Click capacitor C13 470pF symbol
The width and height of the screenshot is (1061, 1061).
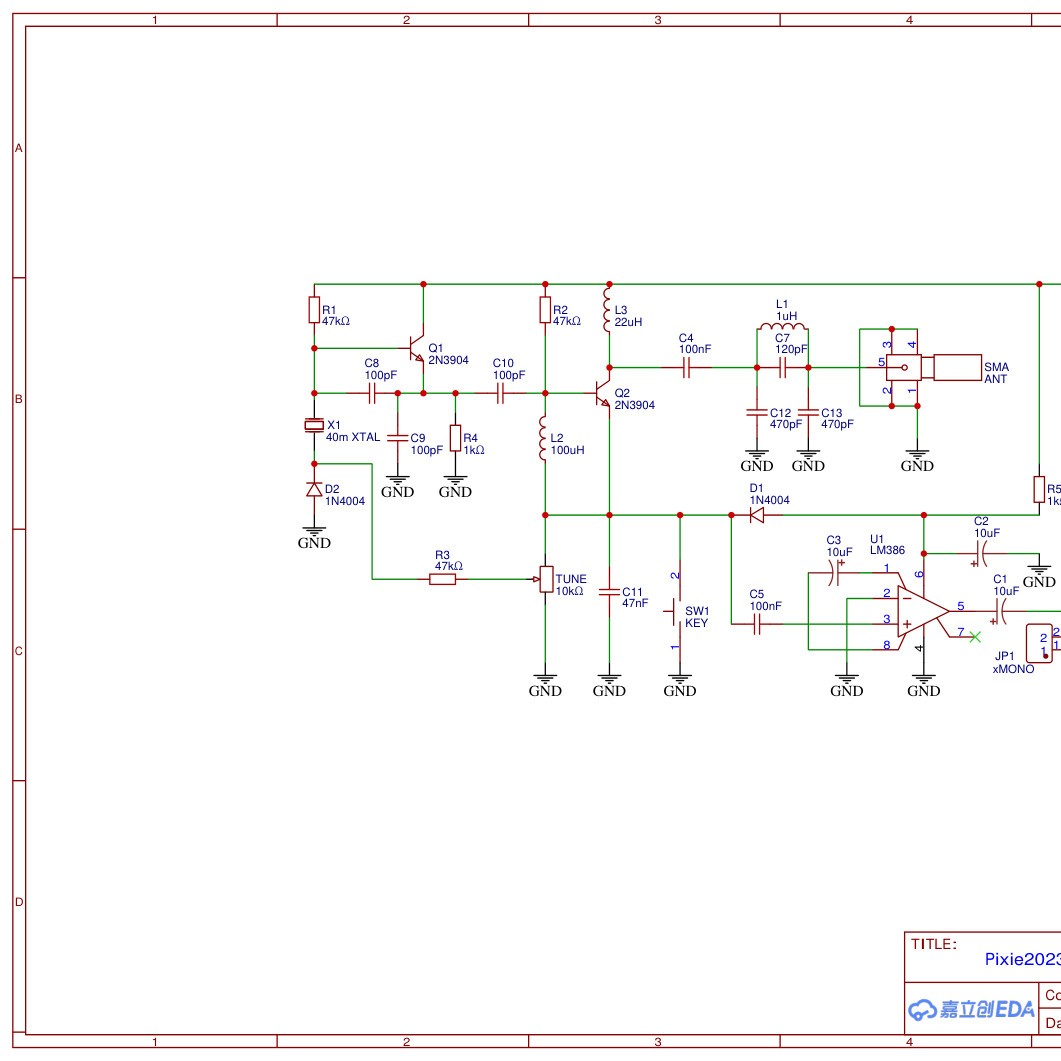point(810,414)
